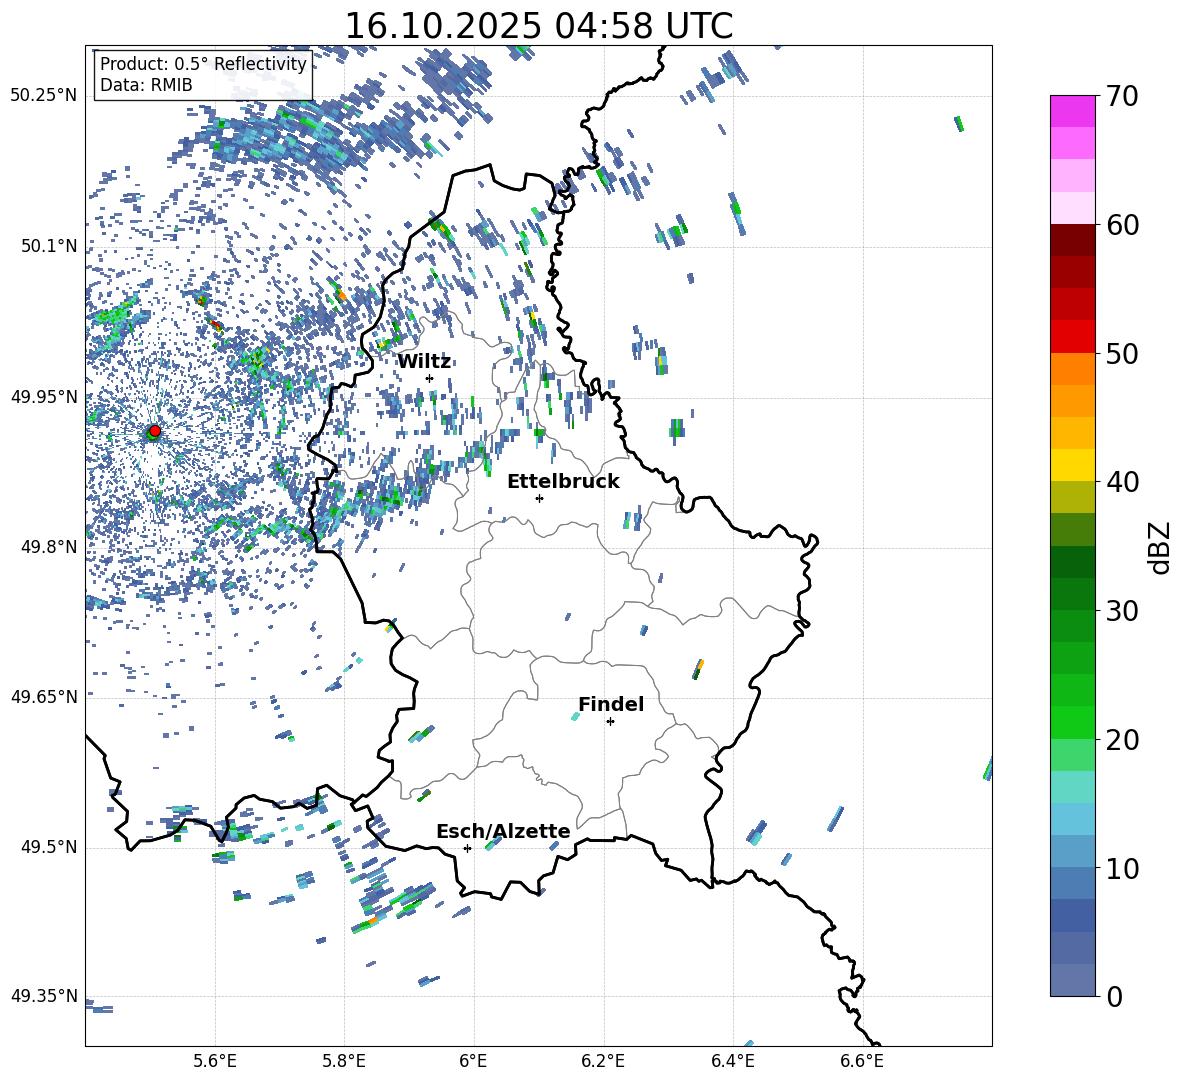Click the latitude label 49.35°N
Viewport: 1184px width, 1081px height.
44,996
